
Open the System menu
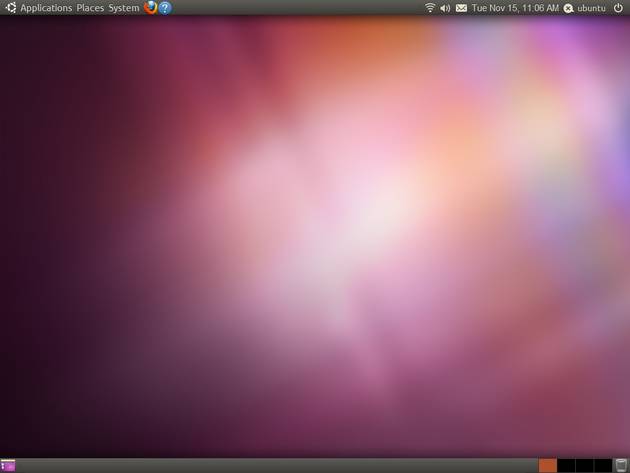[124, 8]
